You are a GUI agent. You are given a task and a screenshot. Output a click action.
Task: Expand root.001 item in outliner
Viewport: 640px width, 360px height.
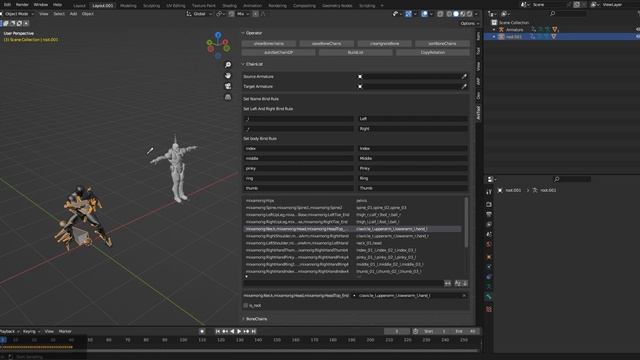(x=494, y=37)
